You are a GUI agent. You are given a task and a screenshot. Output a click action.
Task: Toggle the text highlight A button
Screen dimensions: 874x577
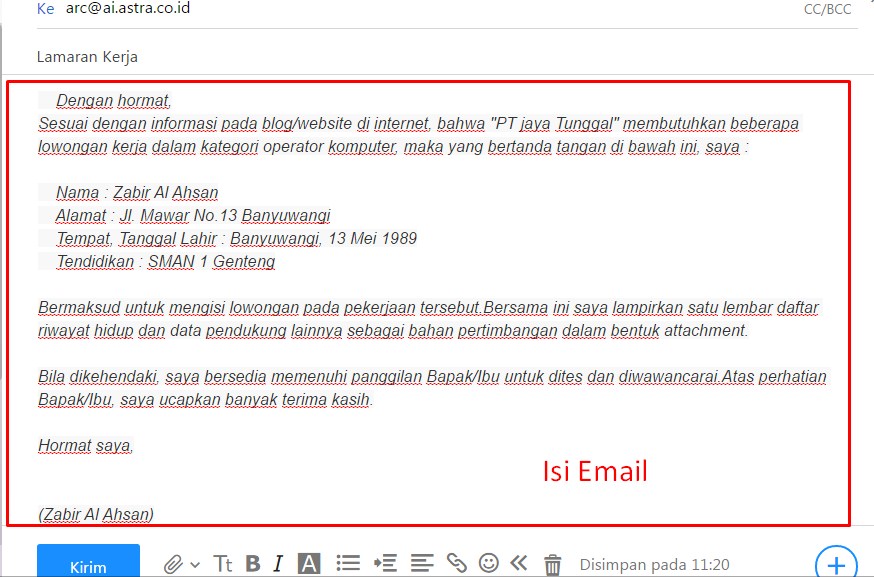pyautogui.click(x=308, y=563)
